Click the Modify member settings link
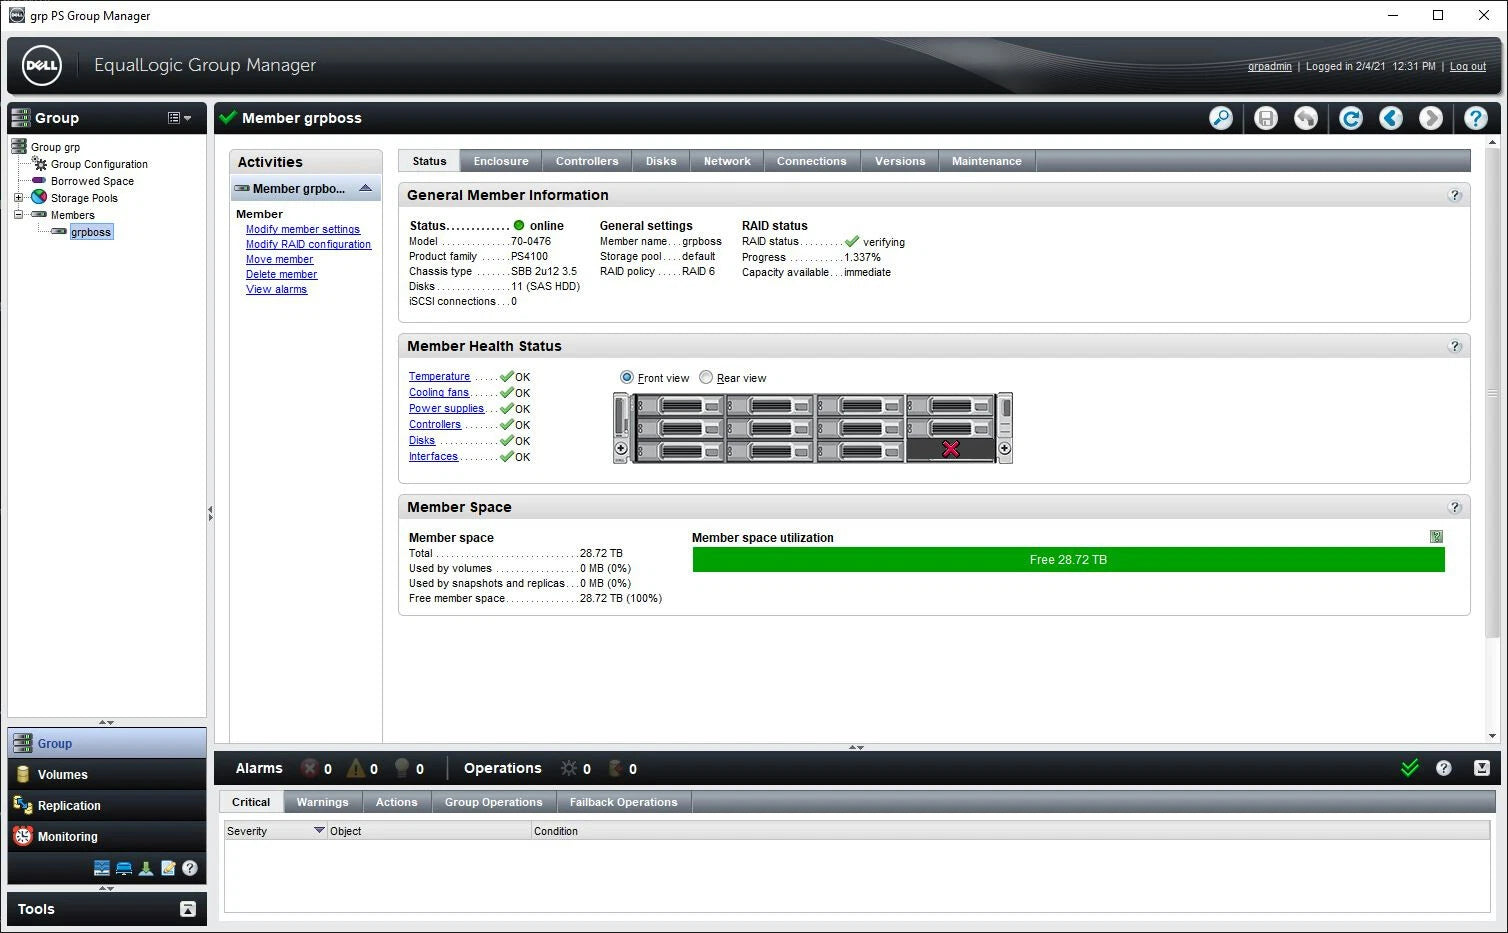The width and height of the screenshot is (1508, 933). (303, 229)
